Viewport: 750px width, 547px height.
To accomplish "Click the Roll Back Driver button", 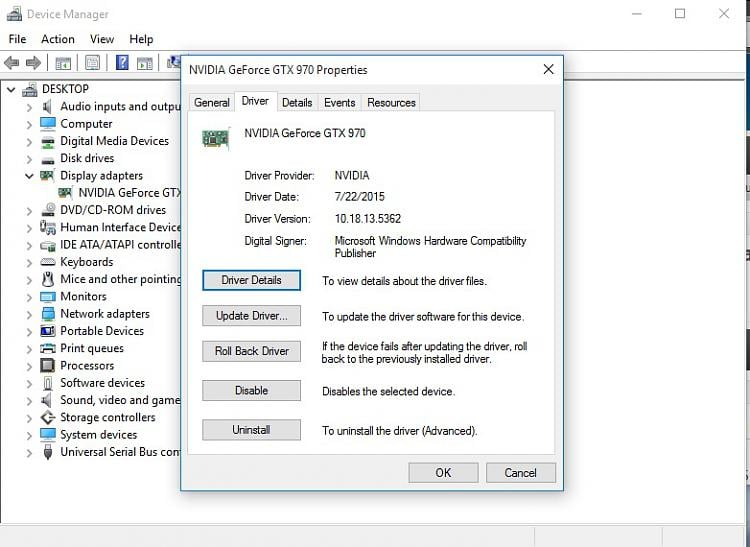I will [x=252, y=351].
